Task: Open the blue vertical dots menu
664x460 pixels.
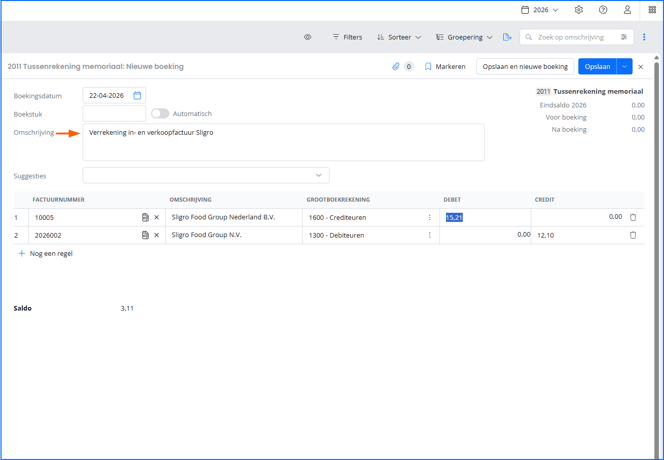Action: 644,37
